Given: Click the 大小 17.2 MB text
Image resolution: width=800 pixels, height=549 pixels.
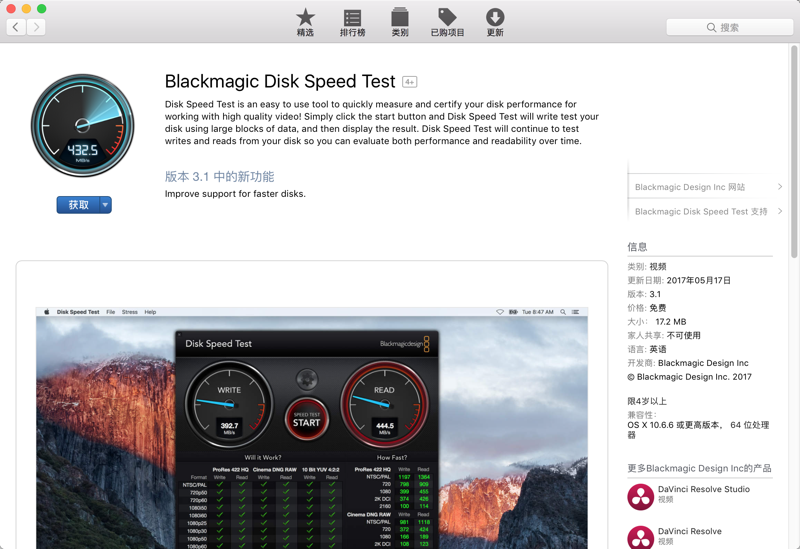Looking at the screenshot, I should [x=657, y=321].
